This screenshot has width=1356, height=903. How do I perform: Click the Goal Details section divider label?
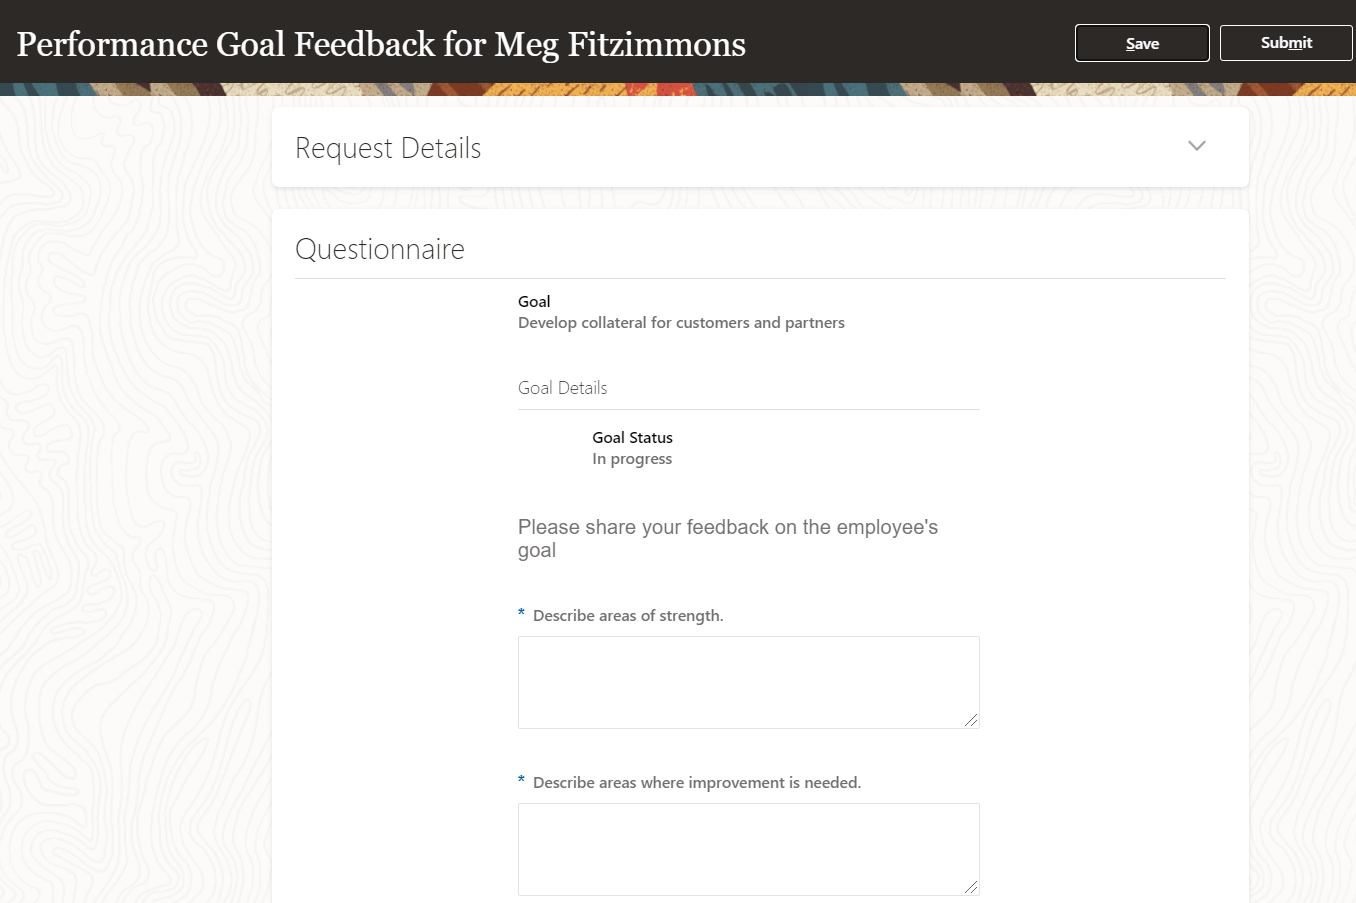pos(562,387)
